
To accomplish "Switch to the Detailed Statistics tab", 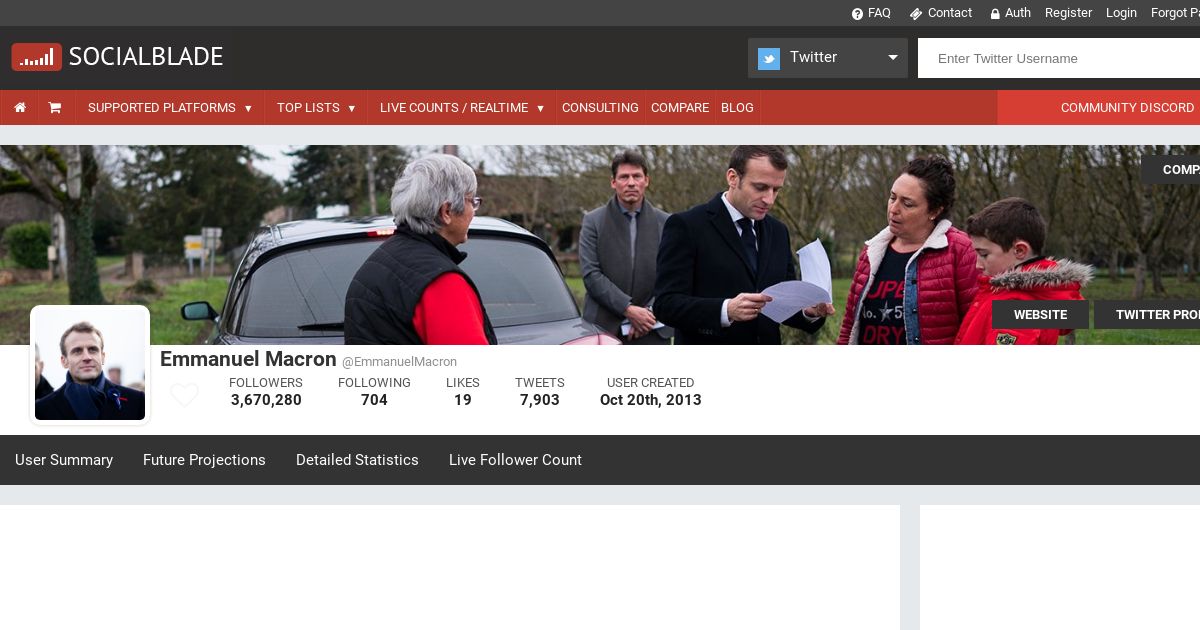I will [357, 460].
